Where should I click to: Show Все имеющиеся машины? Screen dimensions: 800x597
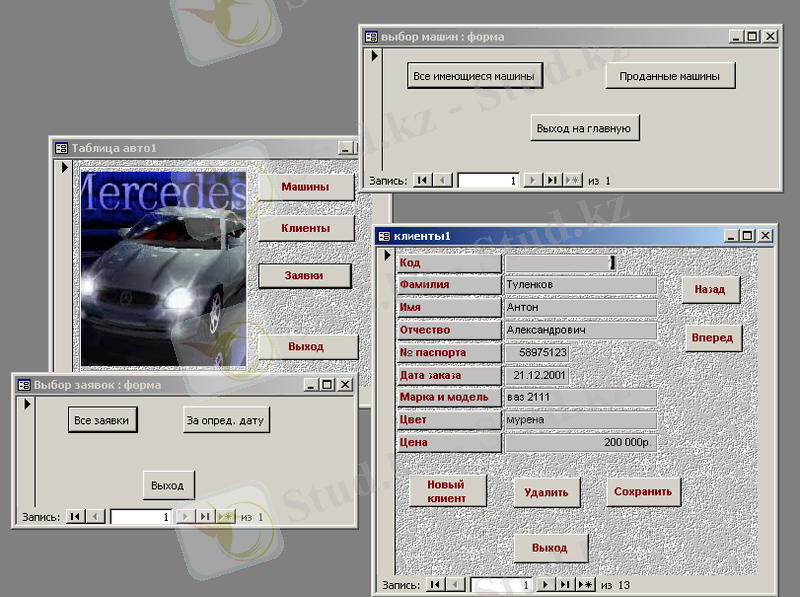coord(474,76)
